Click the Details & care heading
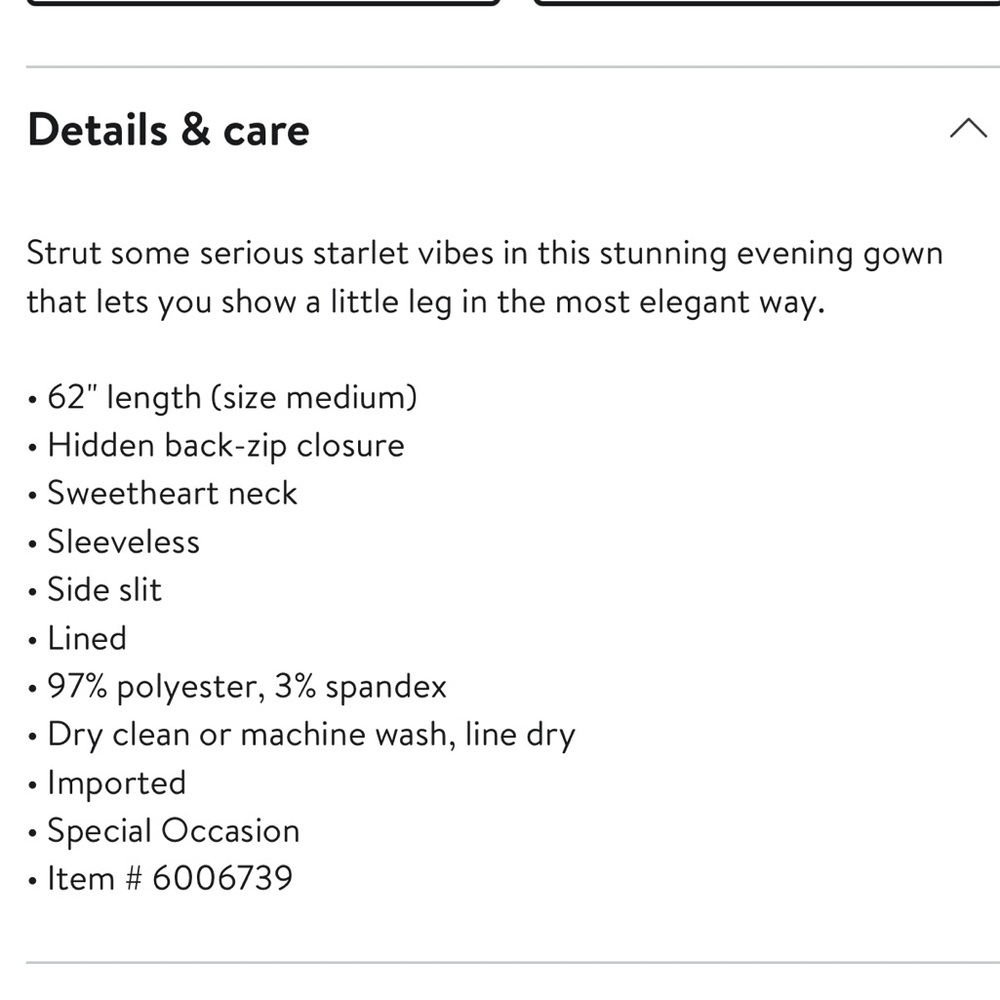 click(x=168, y=129)
